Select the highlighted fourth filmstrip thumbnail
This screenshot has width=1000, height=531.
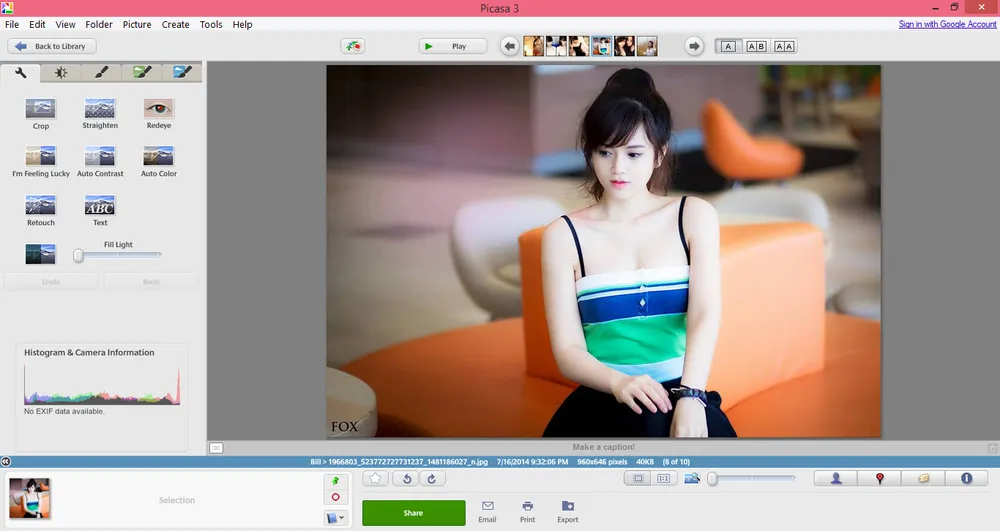click(x=601, y=47)
